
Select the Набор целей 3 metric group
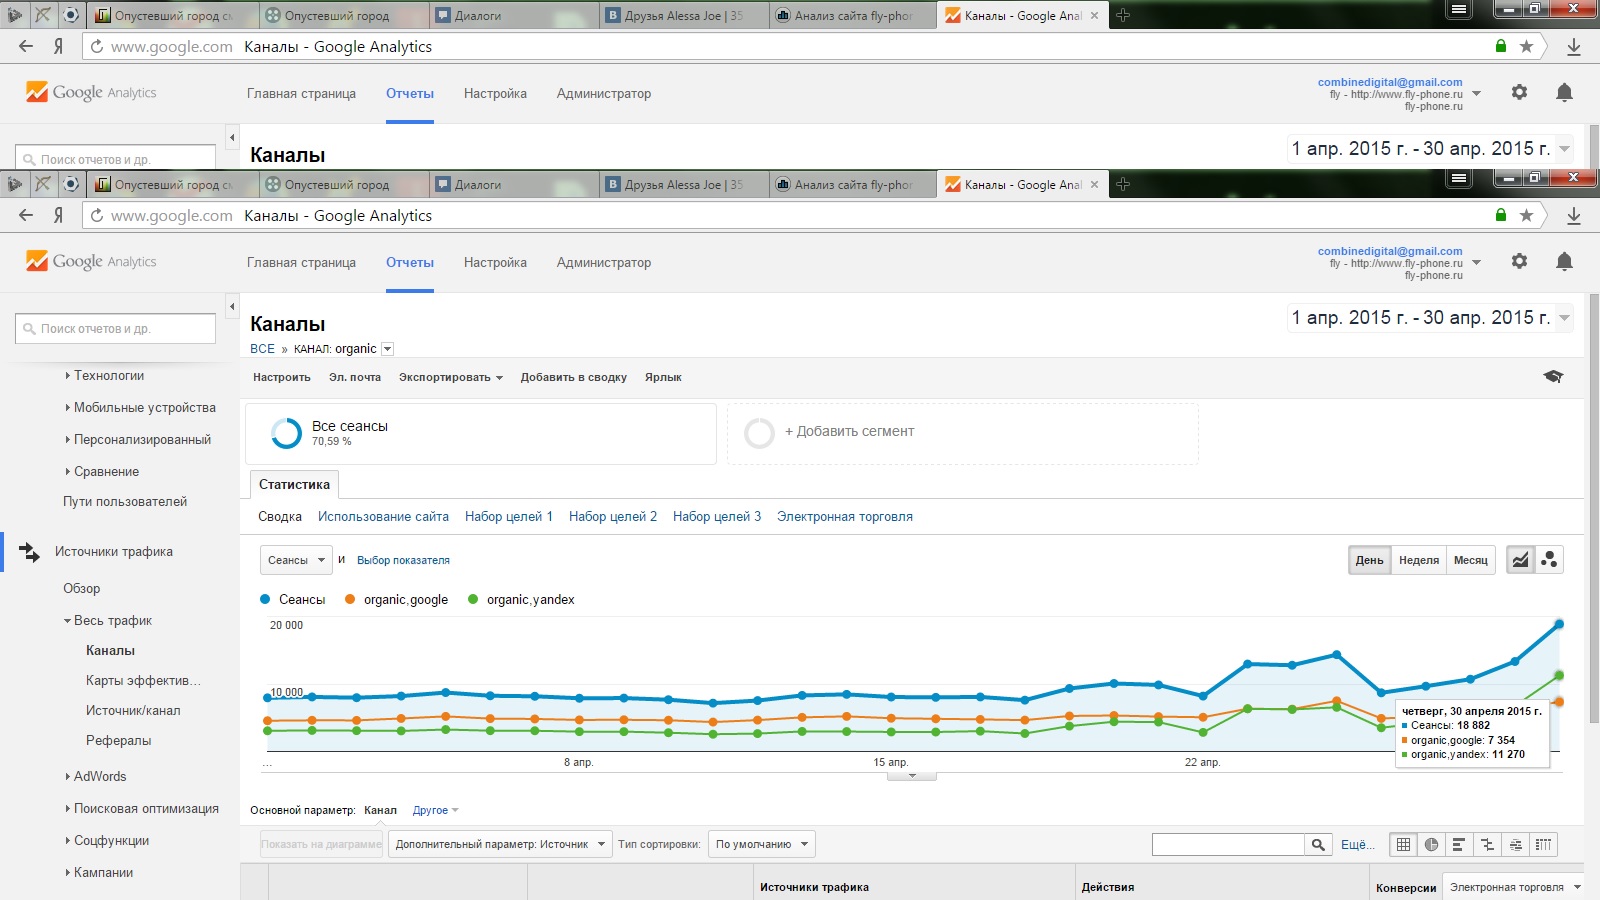click(717, 517)
